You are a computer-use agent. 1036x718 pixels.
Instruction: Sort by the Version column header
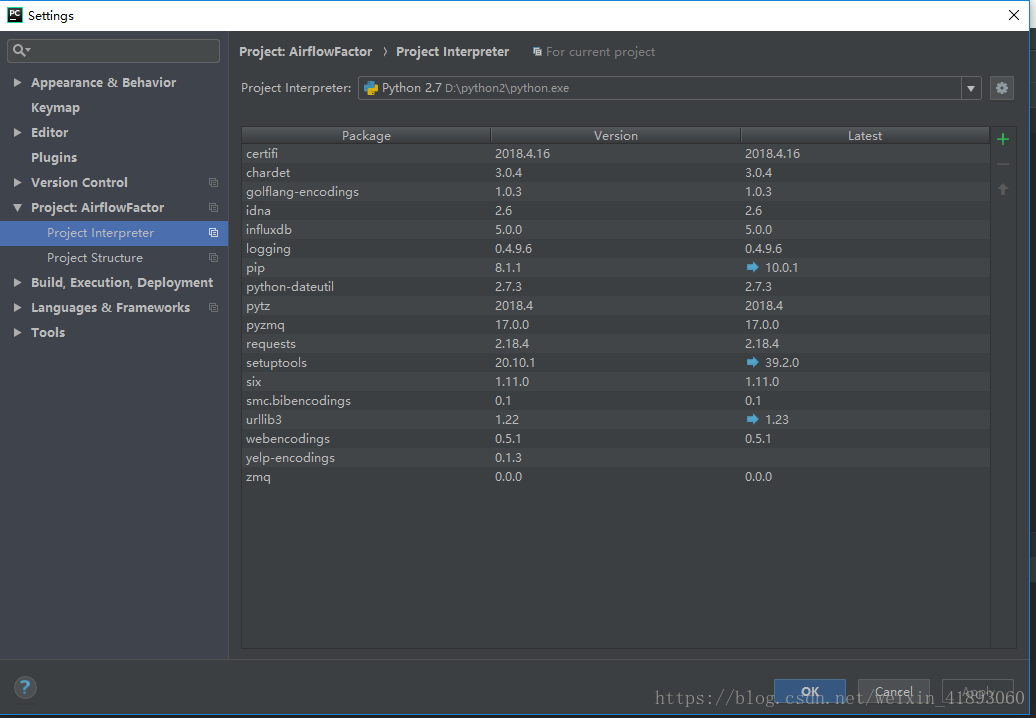[616, 135]
